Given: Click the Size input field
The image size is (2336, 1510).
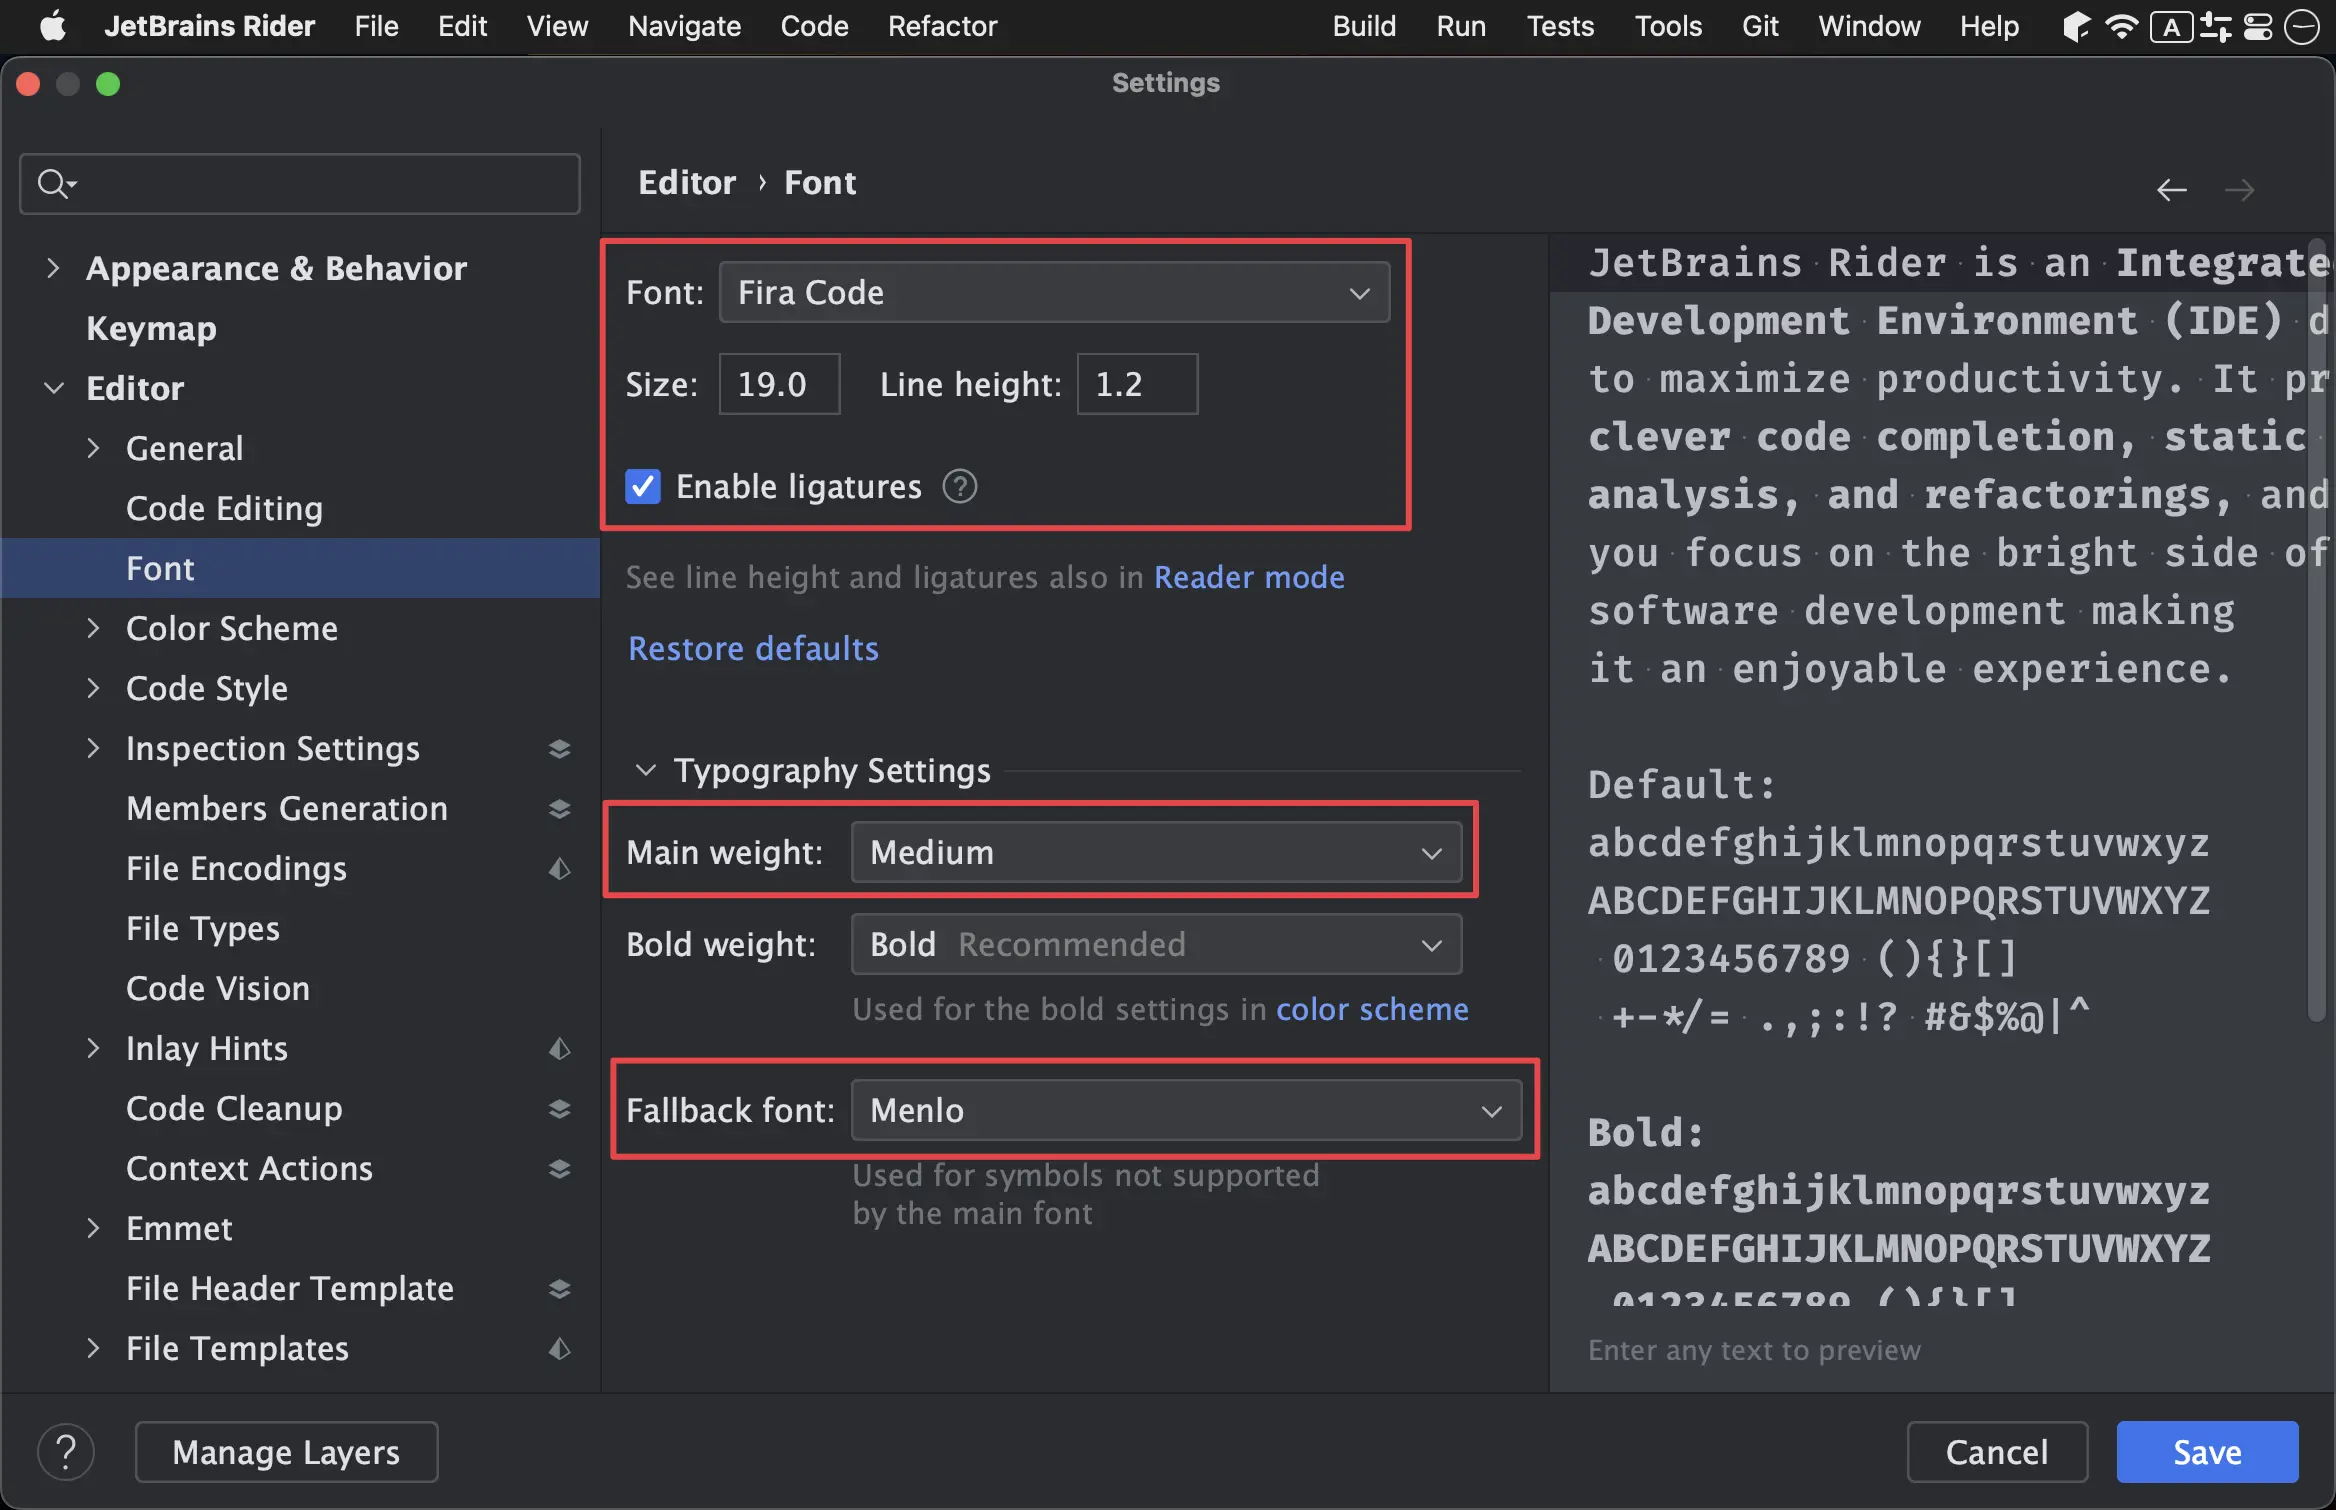Looking at the screenshot, I should coord(779,385).
